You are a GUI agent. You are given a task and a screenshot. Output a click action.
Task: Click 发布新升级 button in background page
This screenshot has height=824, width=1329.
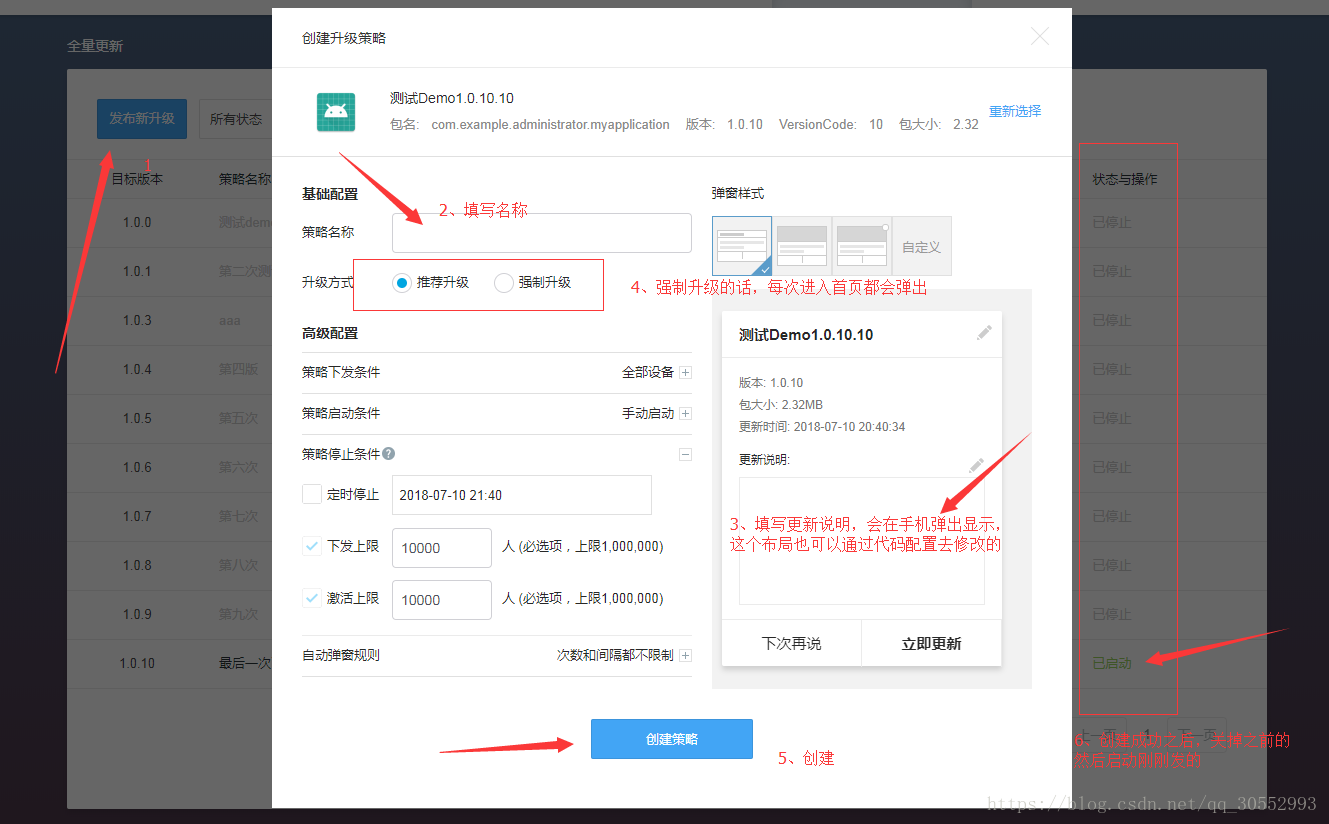click(142, 119)
